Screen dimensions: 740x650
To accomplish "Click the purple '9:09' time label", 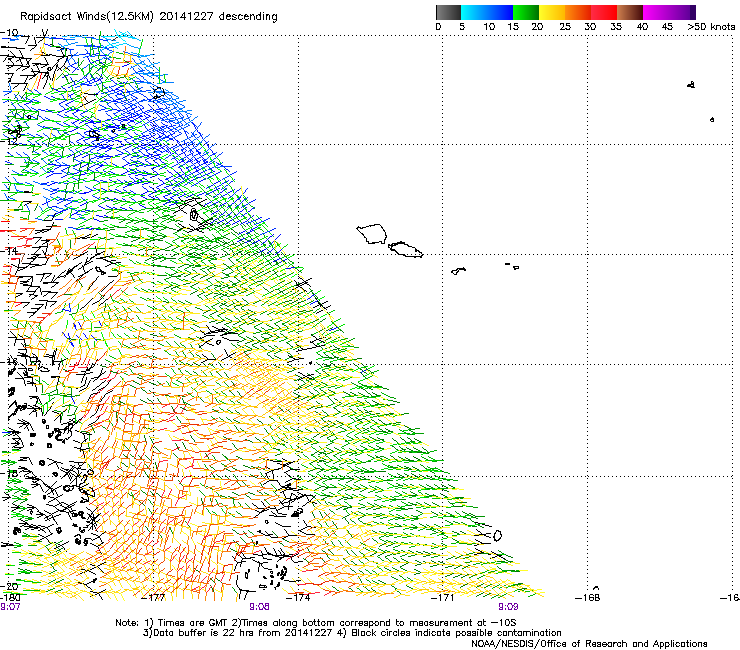I will point(508,607).
